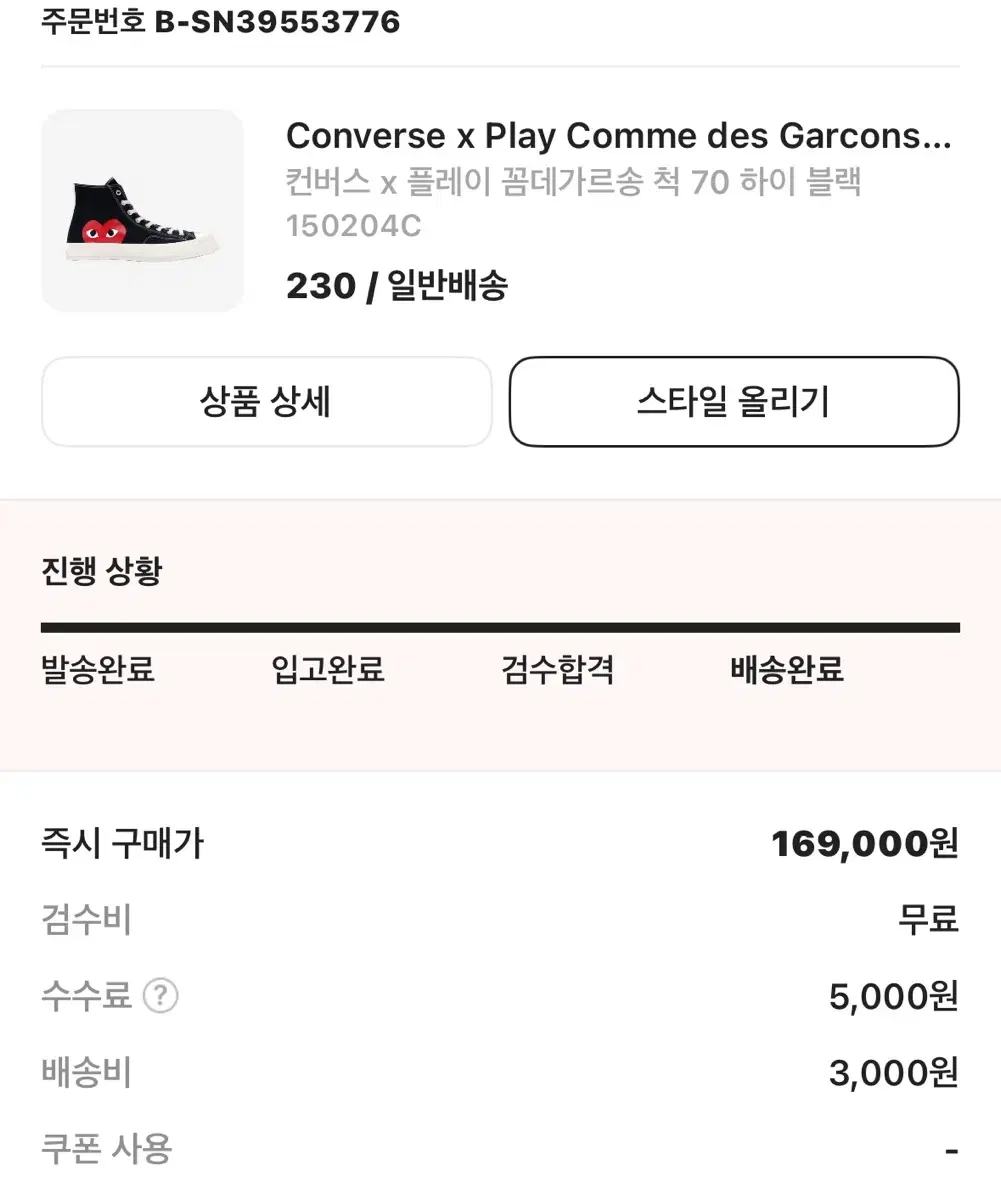Select the 검수합격 status step
This screenshot has width=1001, height=1200.
(x=557, y=669)
